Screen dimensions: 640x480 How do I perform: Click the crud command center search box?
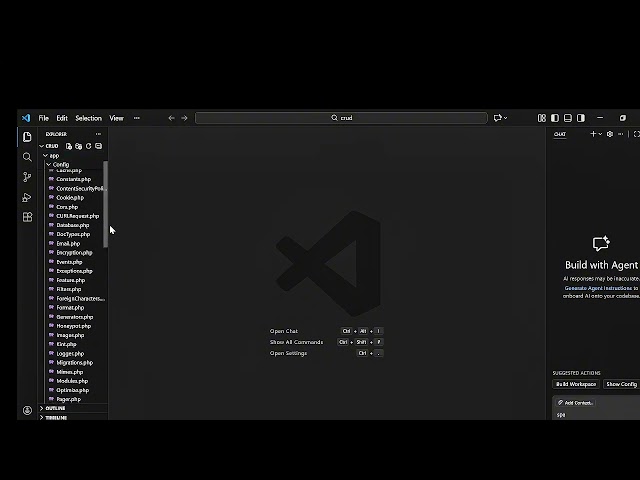pos(341,118)
